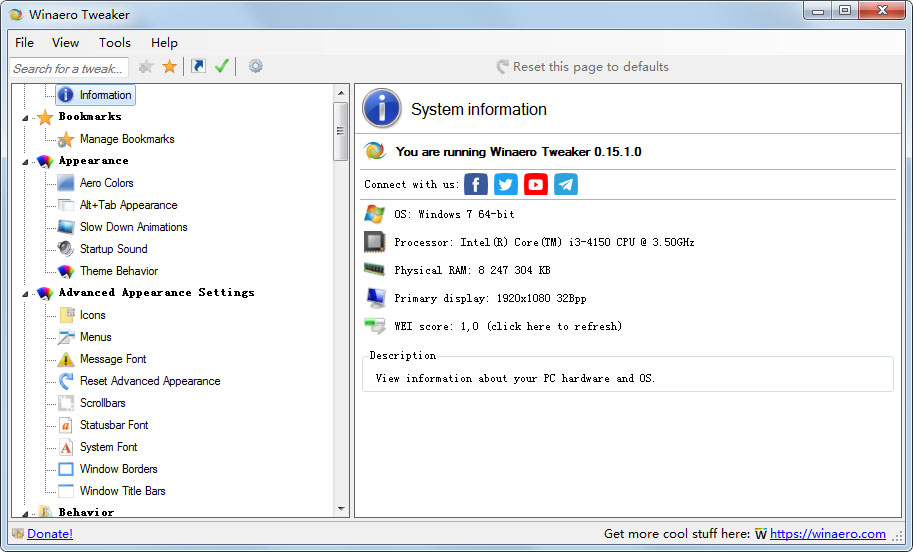The image size is (913, 552).
Task: Open settings via the gear toolbar icon
Action: tap(256, 67)
